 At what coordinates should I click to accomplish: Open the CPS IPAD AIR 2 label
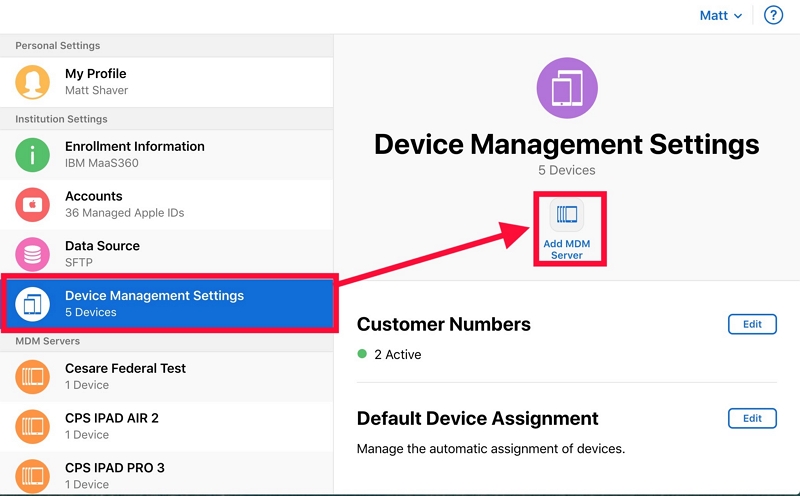112,418
